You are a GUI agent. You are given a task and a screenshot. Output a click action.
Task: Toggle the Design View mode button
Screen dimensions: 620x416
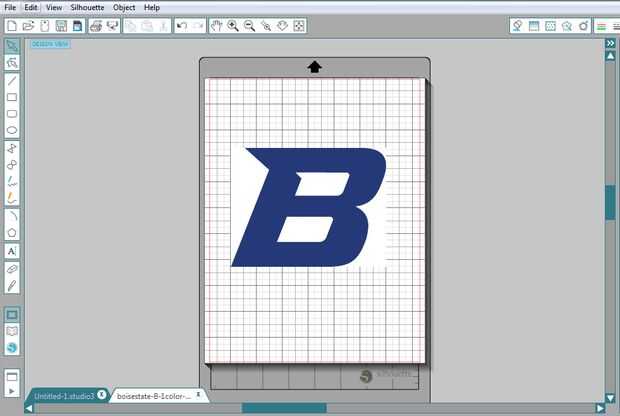[x=12, y=315]
